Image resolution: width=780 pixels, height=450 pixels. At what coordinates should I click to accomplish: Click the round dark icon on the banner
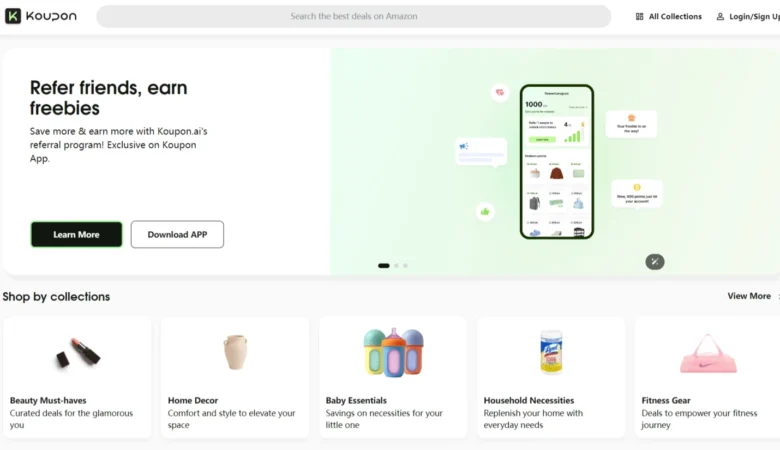pos(655,262)
